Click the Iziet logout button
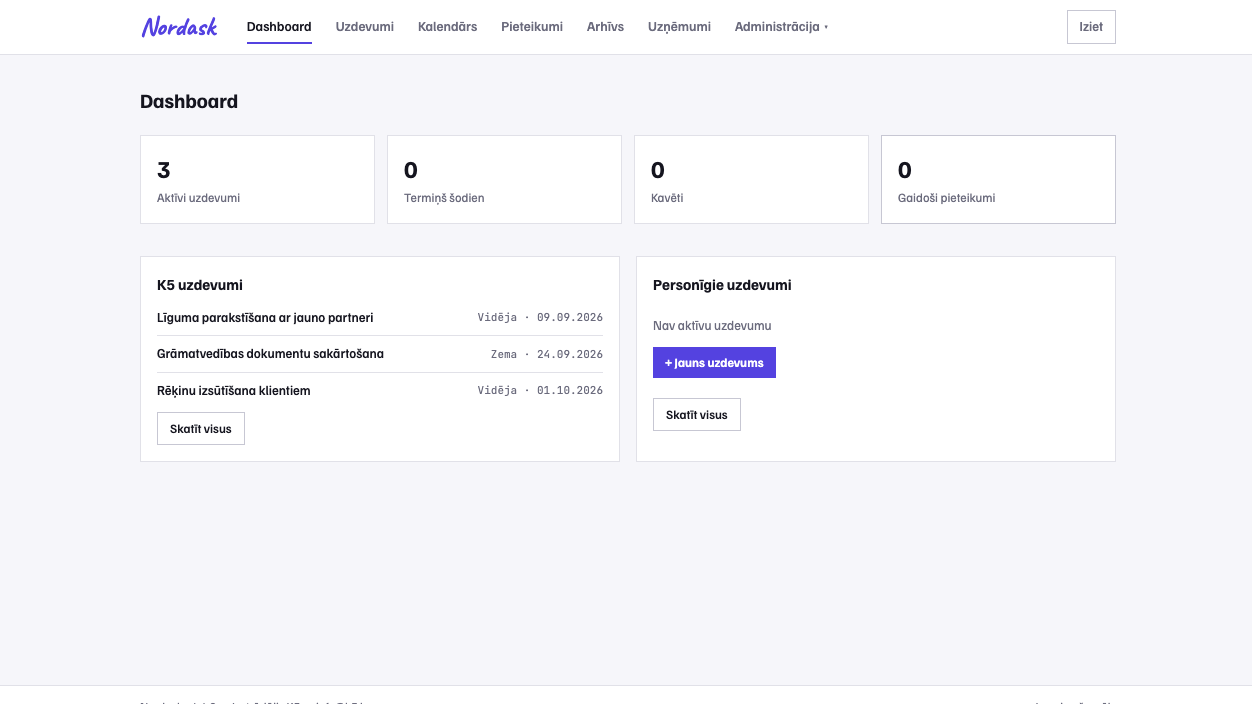 pos(1091,27)
